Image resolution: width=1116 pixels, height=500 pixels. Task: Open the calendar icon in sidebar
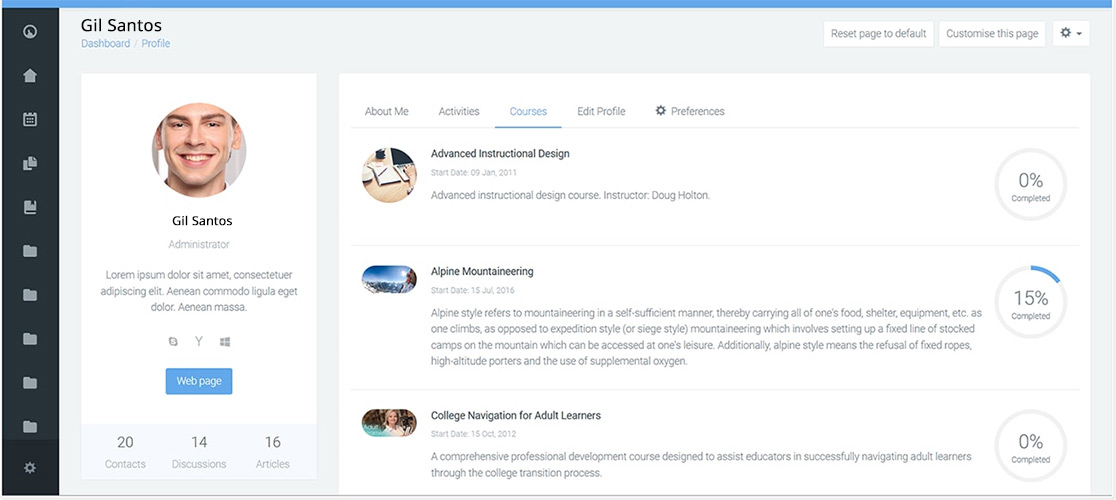pyautogui.click(x=30, y=119)
